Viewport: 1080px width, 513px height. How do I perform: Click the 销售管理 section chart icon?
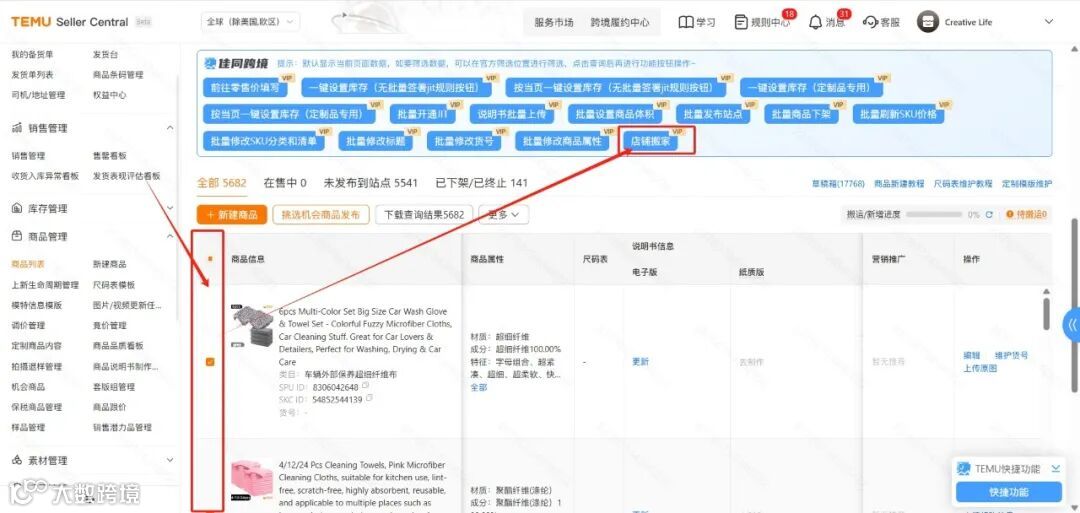pyautogui.click(x=17, y=128)
